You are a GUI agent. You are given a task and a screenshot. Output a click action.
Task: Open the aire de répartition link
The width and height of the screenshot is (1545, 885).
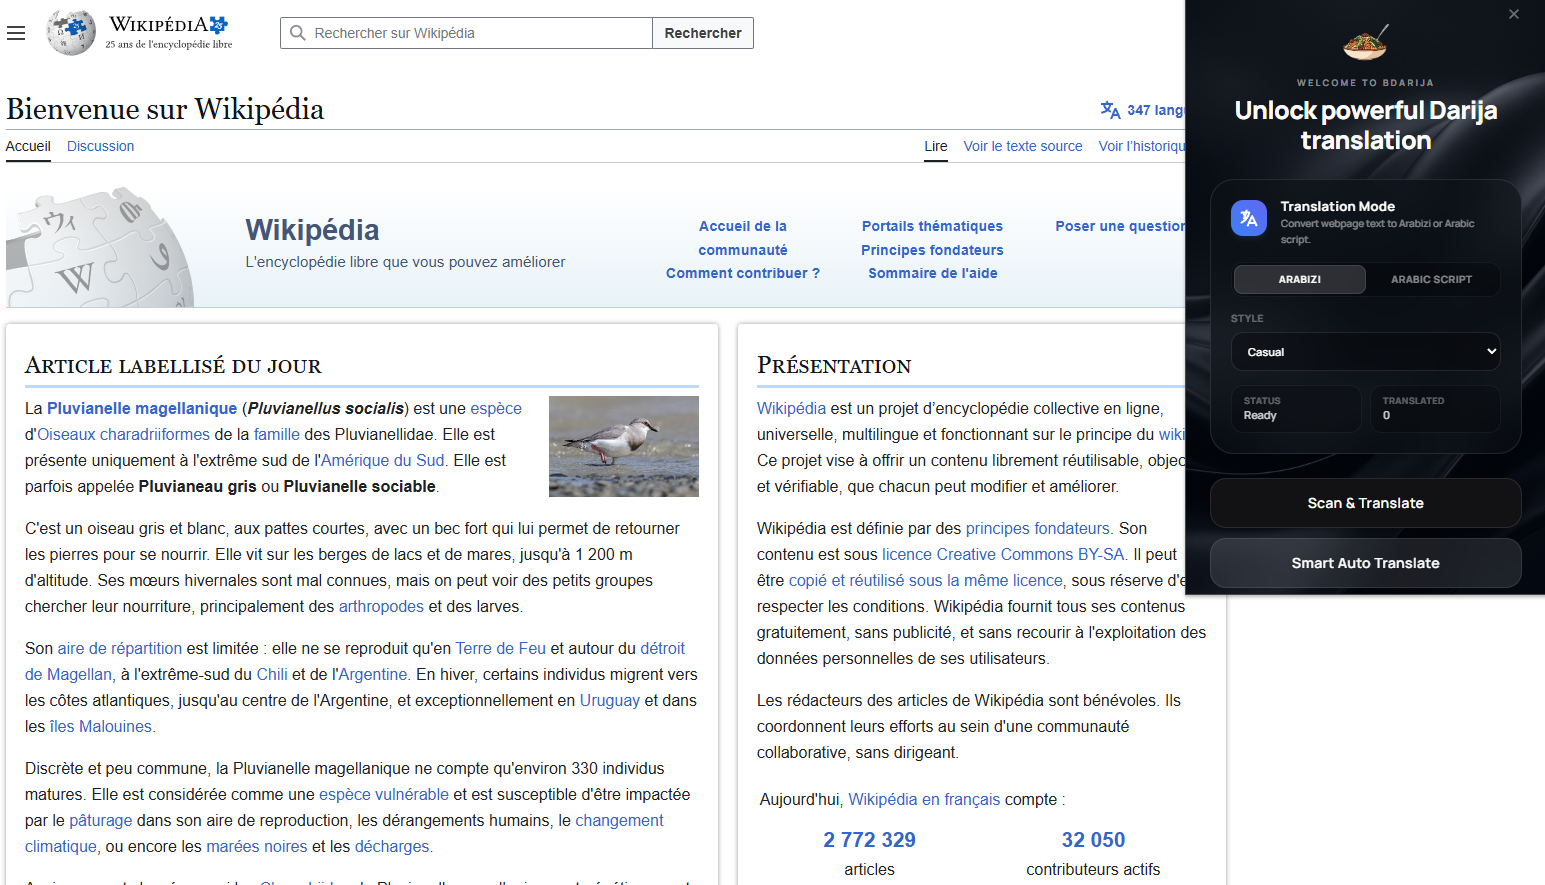click(x=120, y=648)
